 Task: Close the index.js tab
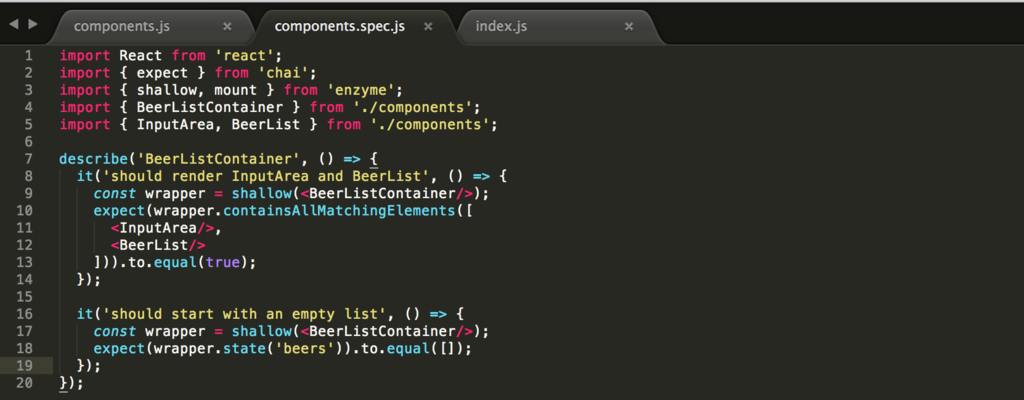coord(629,27)
